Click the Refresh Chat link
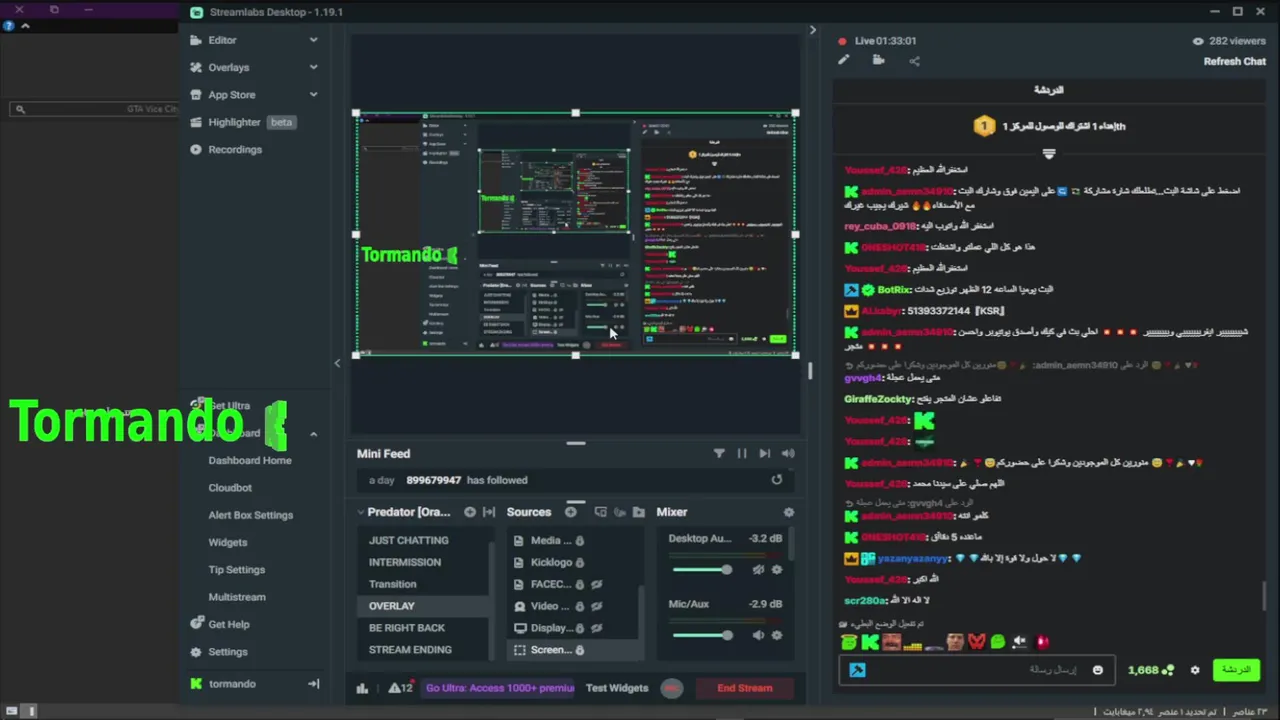The image size is (1280, 720). [1235, 61]
